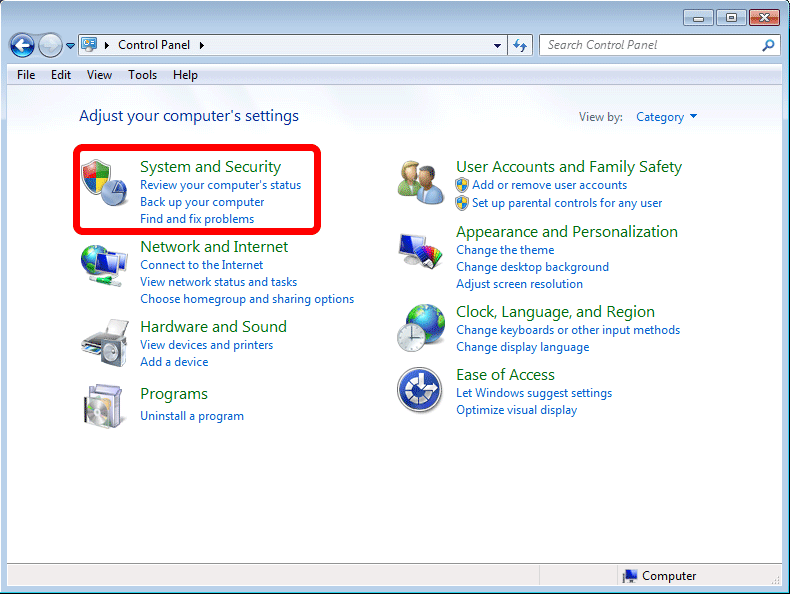Click the Control Panel icon in address bar

(90, 45)
